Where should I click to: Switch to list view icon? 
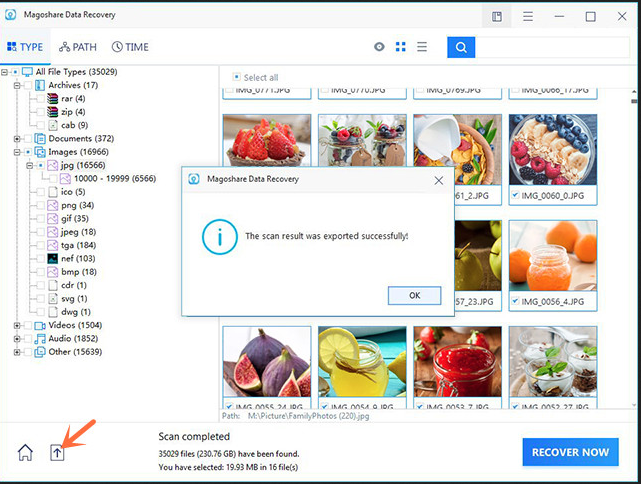[422, 47]
